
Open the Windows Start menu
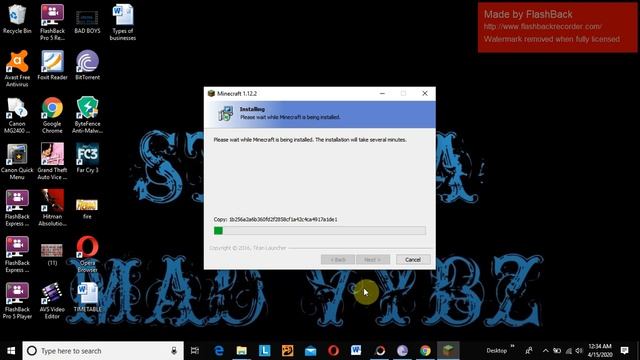(x=11, y=351)
